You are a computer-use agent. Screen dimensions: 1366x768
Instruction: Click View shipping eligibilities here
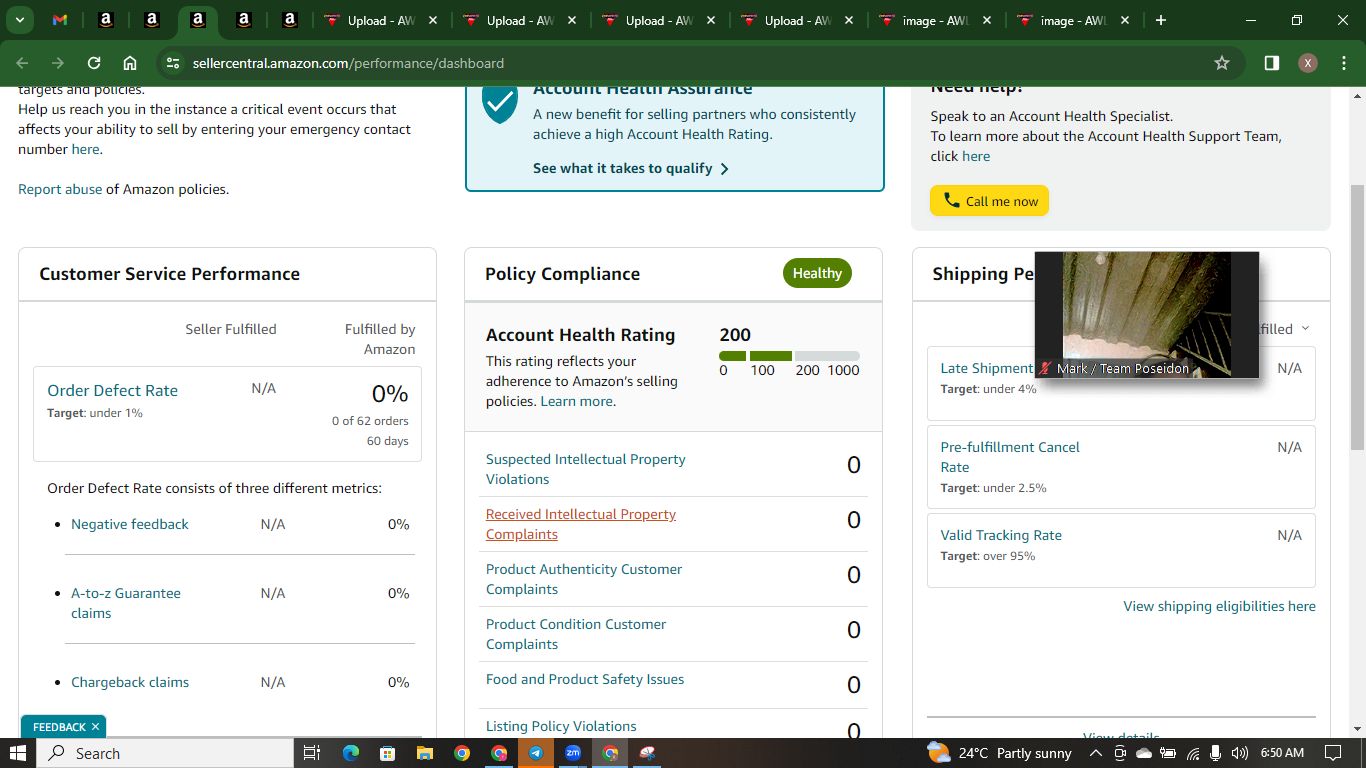pyautogui.click(x=1219, y=606)
